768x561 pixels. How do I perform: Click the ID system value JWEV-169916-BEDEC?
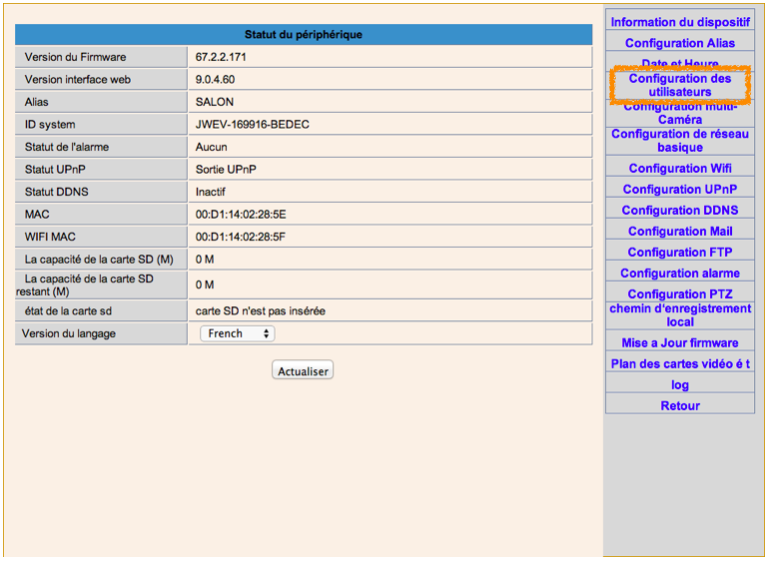250,124
